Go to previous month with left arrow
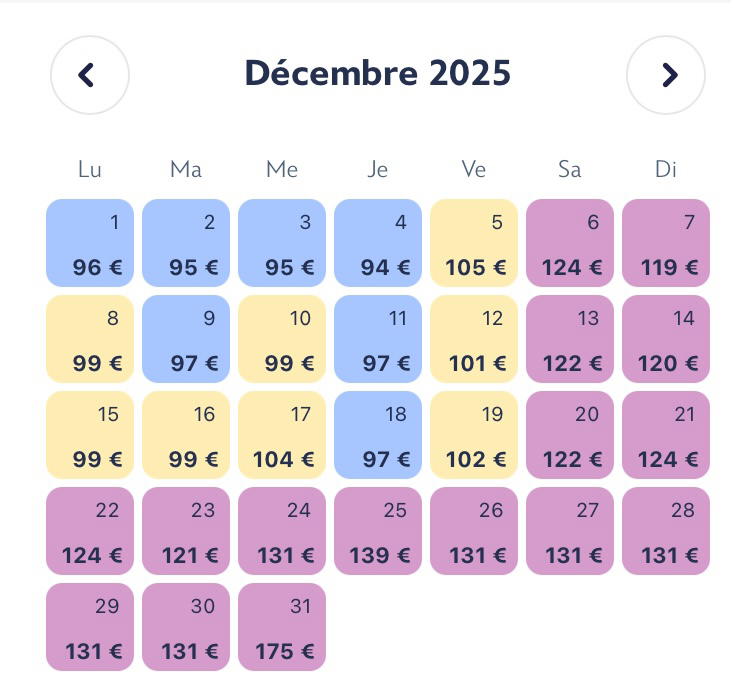The height and width of the screenshot is (700, 731). pos(89,75)
